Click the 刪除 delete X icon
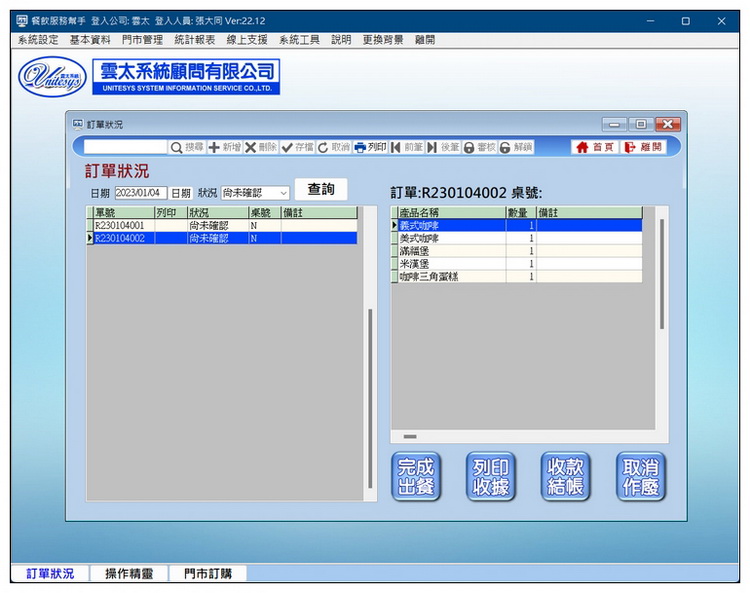Viewport: 750px width, 593px height. (251, 147)
